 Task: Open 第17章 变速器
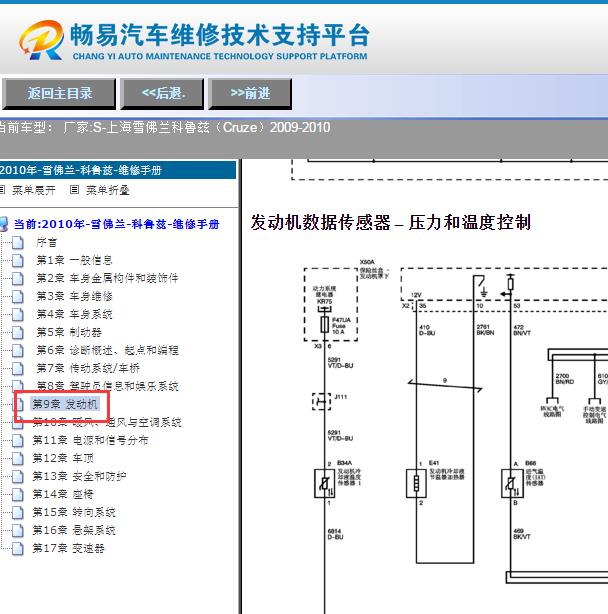pos(69,548)
